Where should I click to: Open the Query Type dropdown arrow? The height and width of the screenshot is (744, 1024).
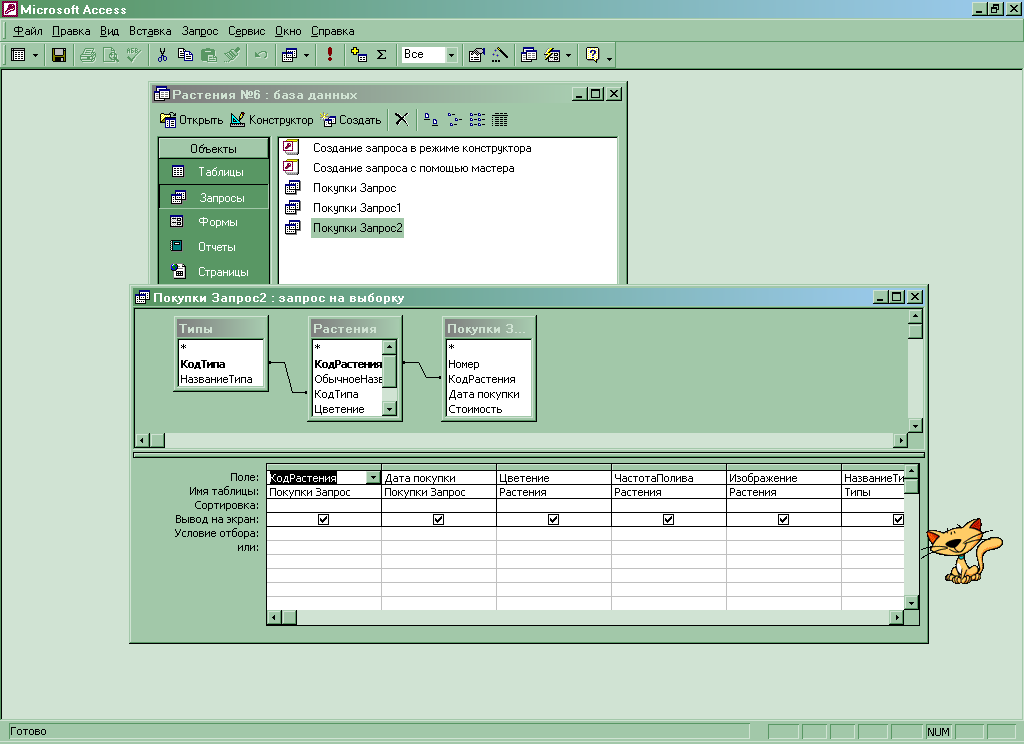point(306,56)
